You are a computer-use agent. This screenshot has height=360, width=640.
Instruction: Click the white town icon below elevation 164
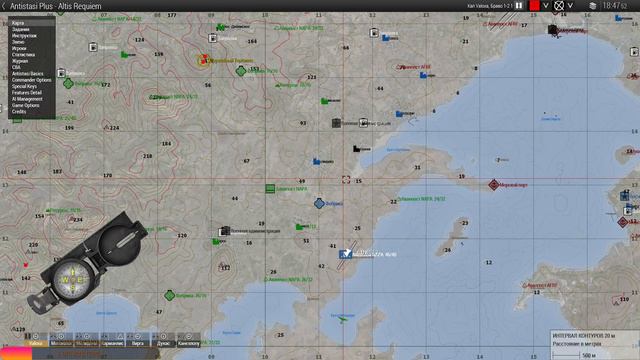[212, 38]
